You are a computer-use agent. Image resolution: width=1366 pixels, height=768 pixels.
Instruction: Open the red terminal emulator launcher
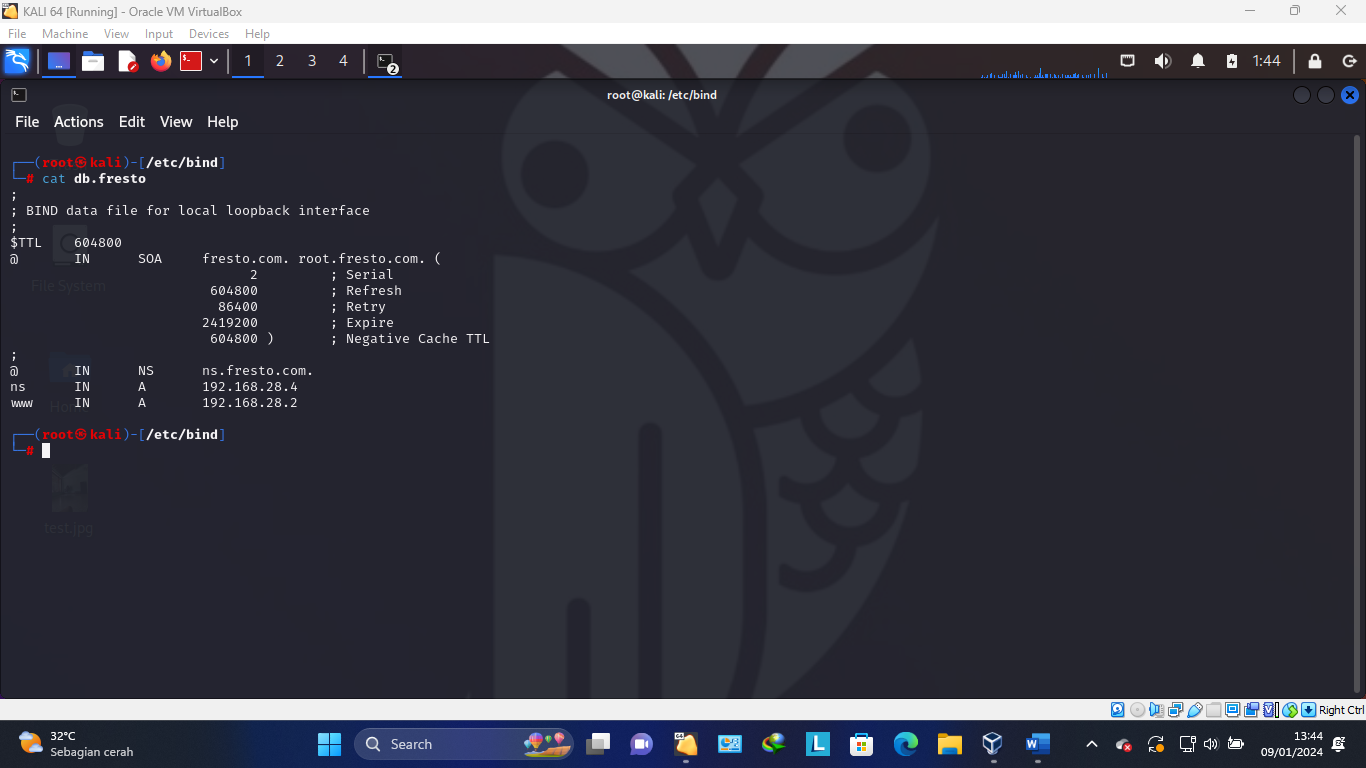[x=191, y=61]
